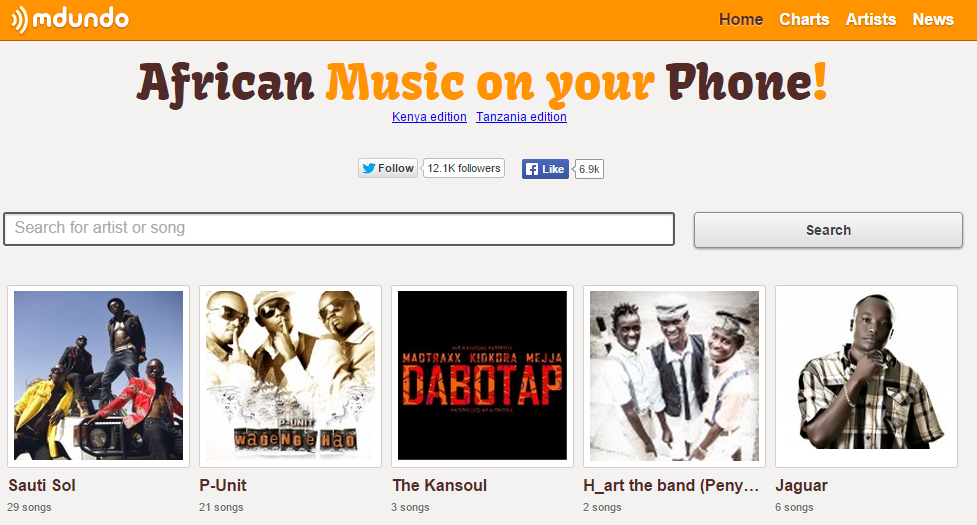Click the Search button
977x525 pixels.
pos(828,230)
